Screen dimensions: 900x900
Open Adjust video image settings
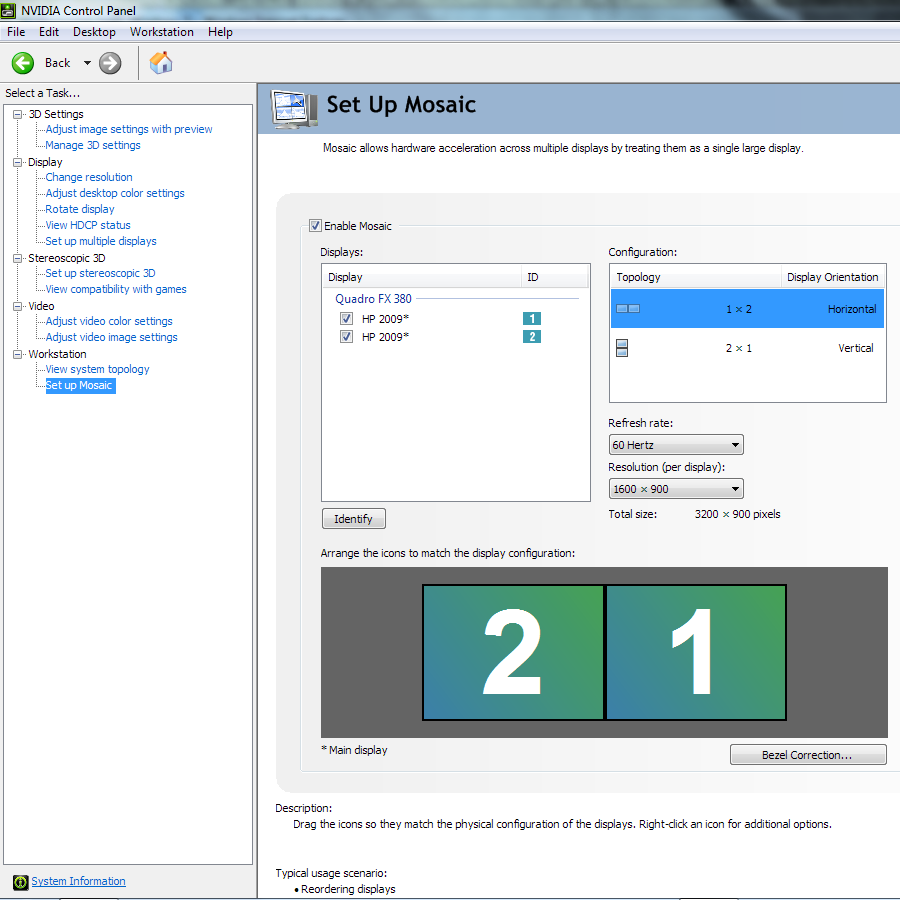tap(111, 338)
